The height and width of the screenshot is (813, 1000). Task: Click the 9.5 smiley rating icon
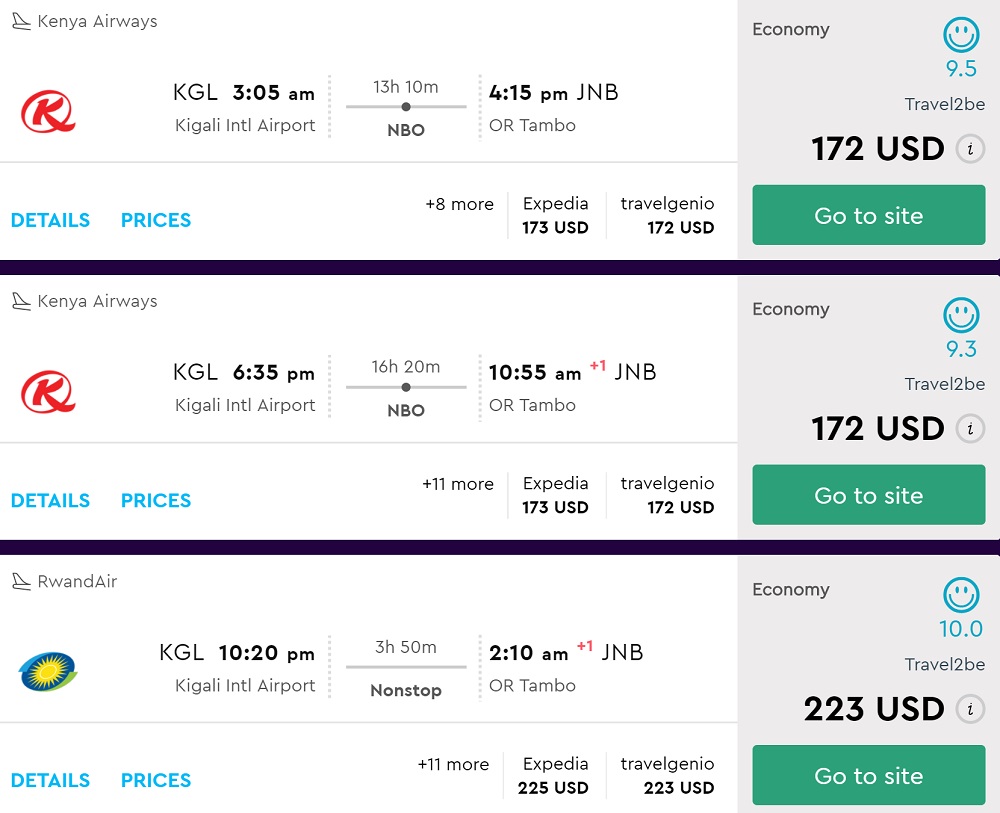coord(961,35)
